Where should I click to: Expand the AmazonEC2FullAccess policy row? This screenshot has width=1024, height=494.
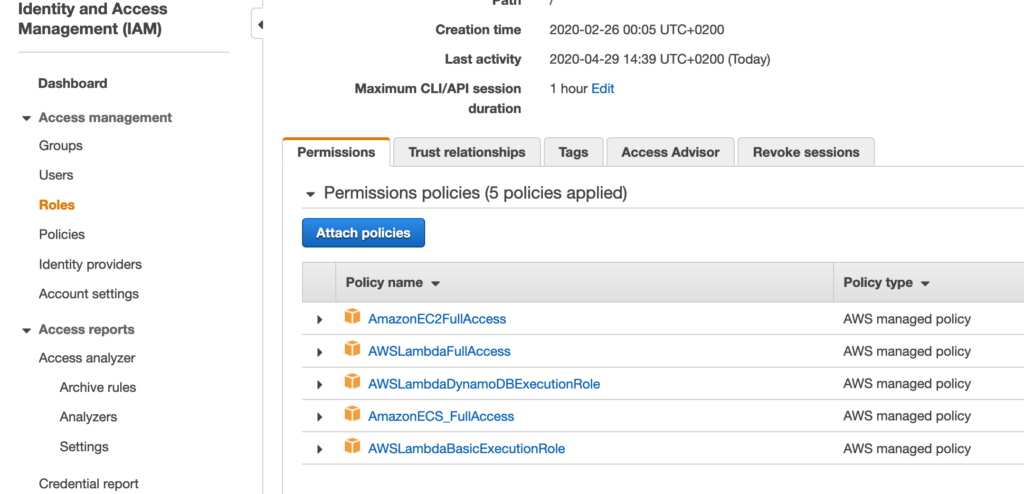(319, 320)
